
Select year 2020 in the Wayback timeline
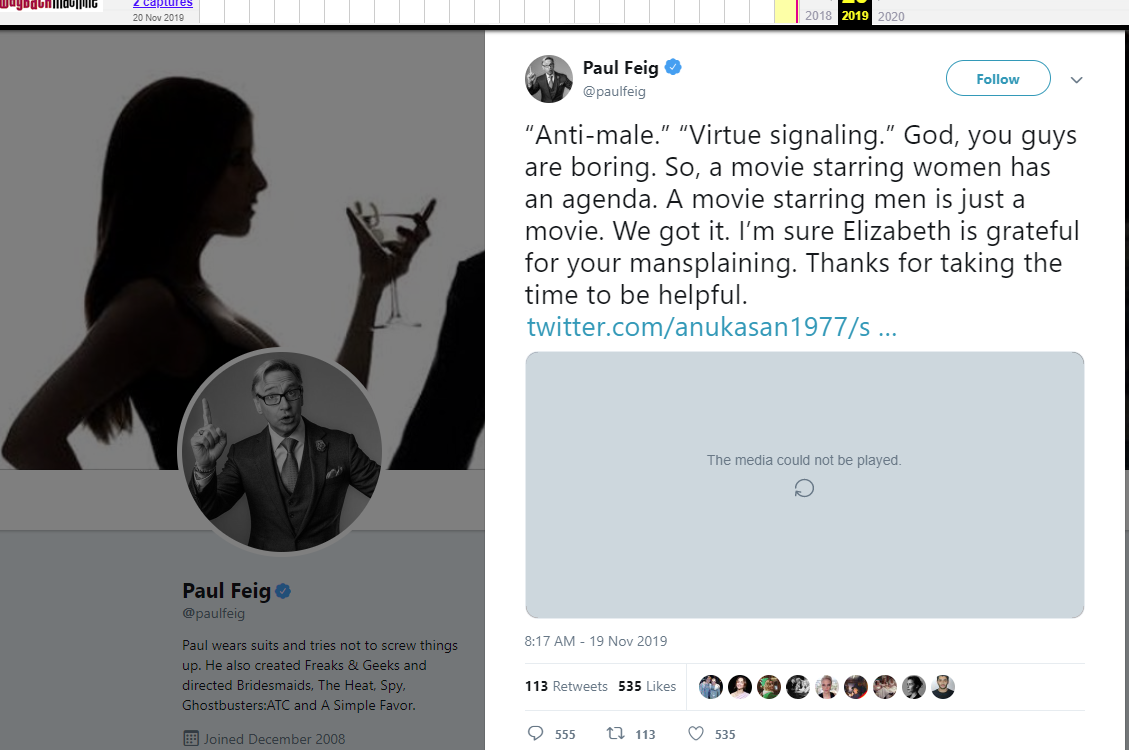(x=890, y=16)
